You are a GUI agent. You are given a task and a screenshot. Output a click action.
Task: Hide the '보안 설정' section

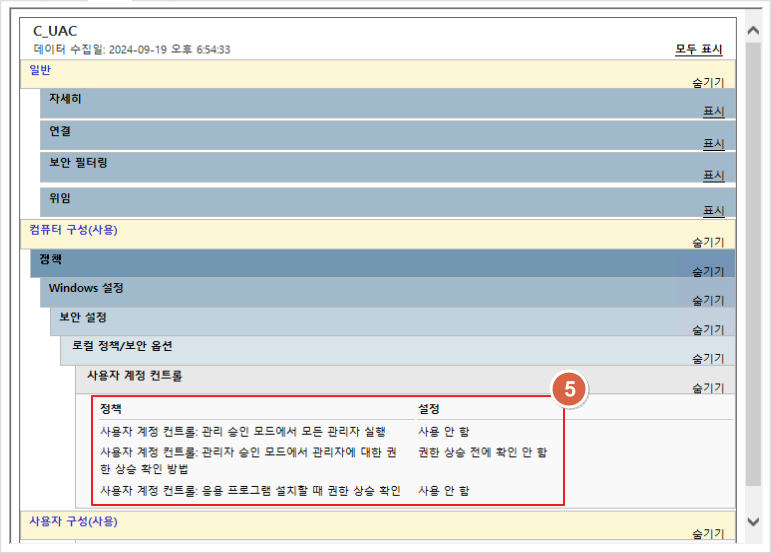point(708,329)
